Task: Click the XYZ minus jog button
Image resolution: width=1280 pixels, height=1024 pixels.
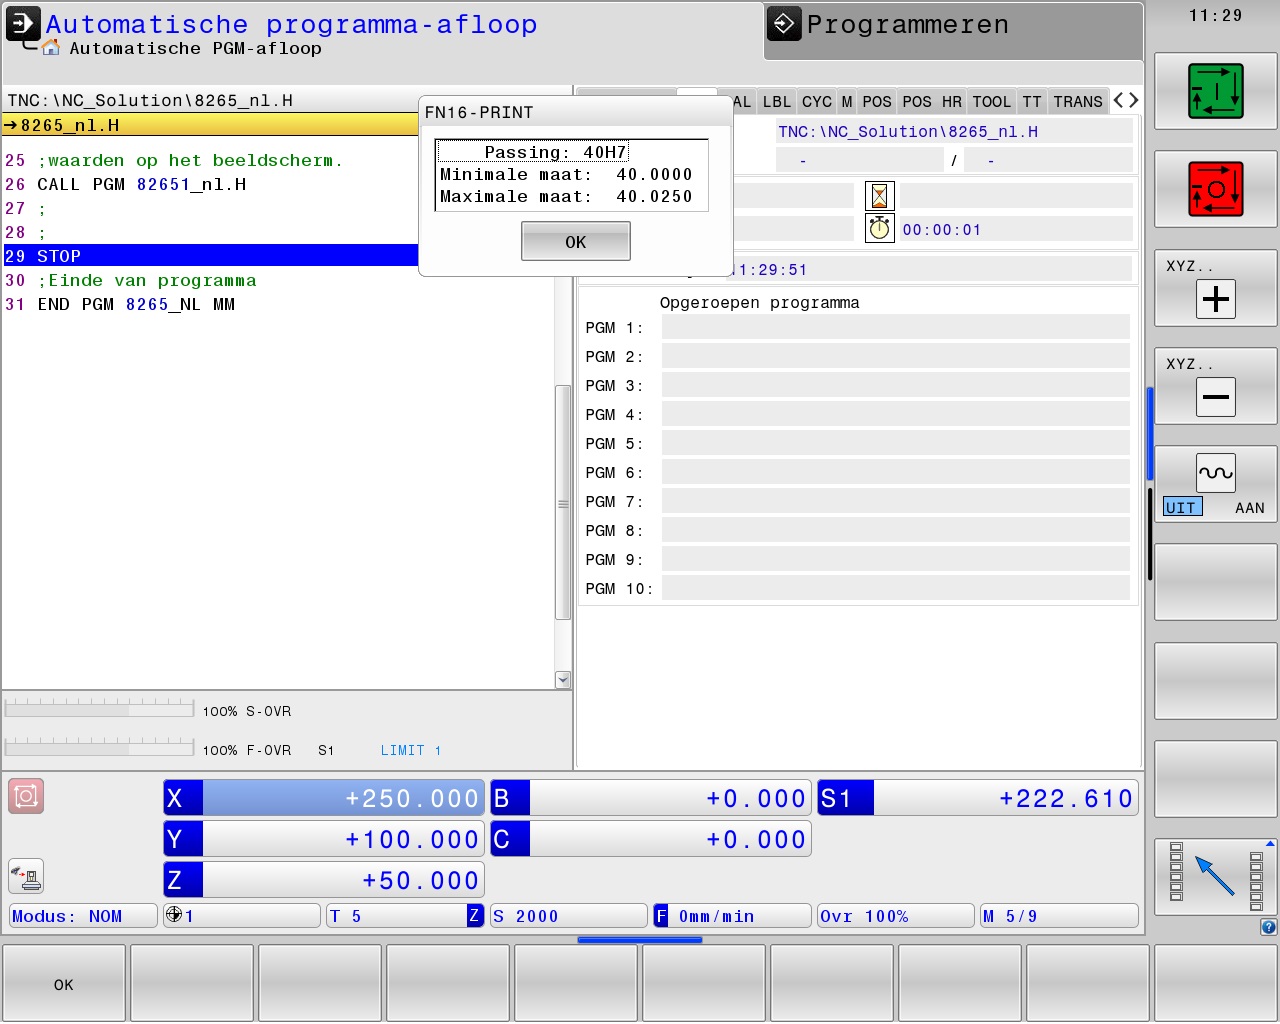Action: point(1215,386)
